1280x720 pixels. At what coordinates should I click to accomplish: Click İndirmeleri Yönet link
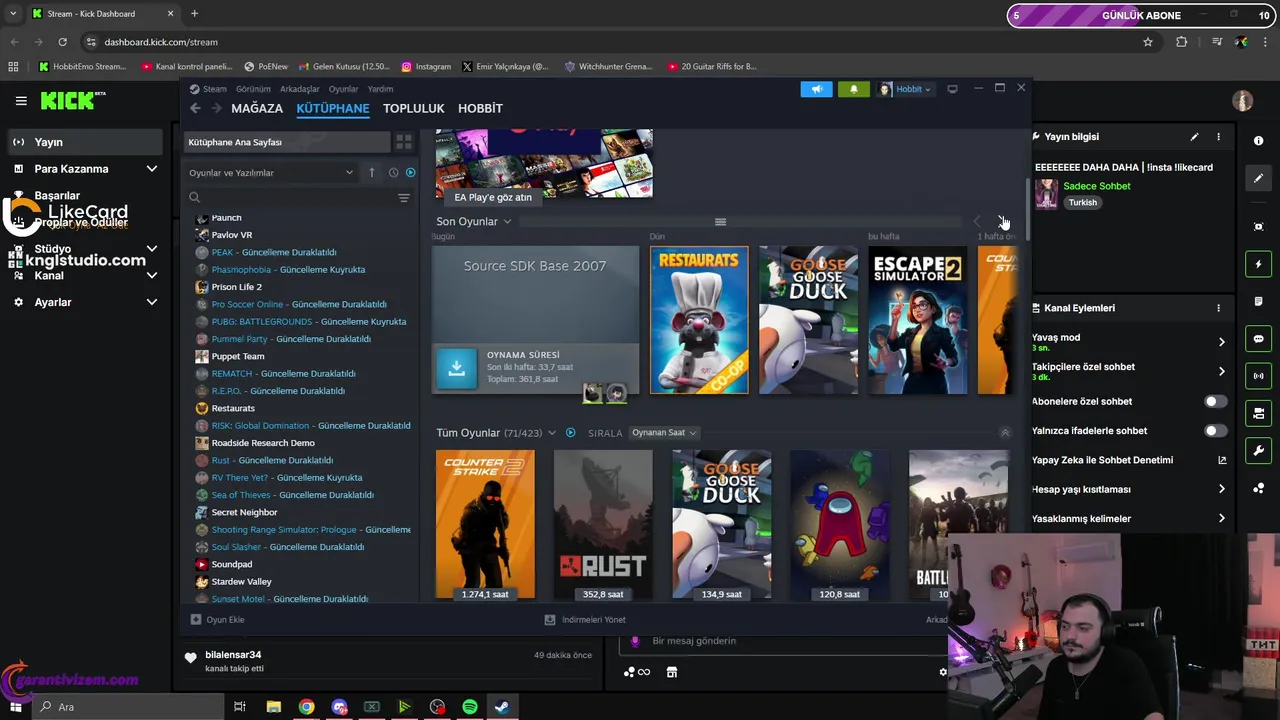(x=585, y=620)
